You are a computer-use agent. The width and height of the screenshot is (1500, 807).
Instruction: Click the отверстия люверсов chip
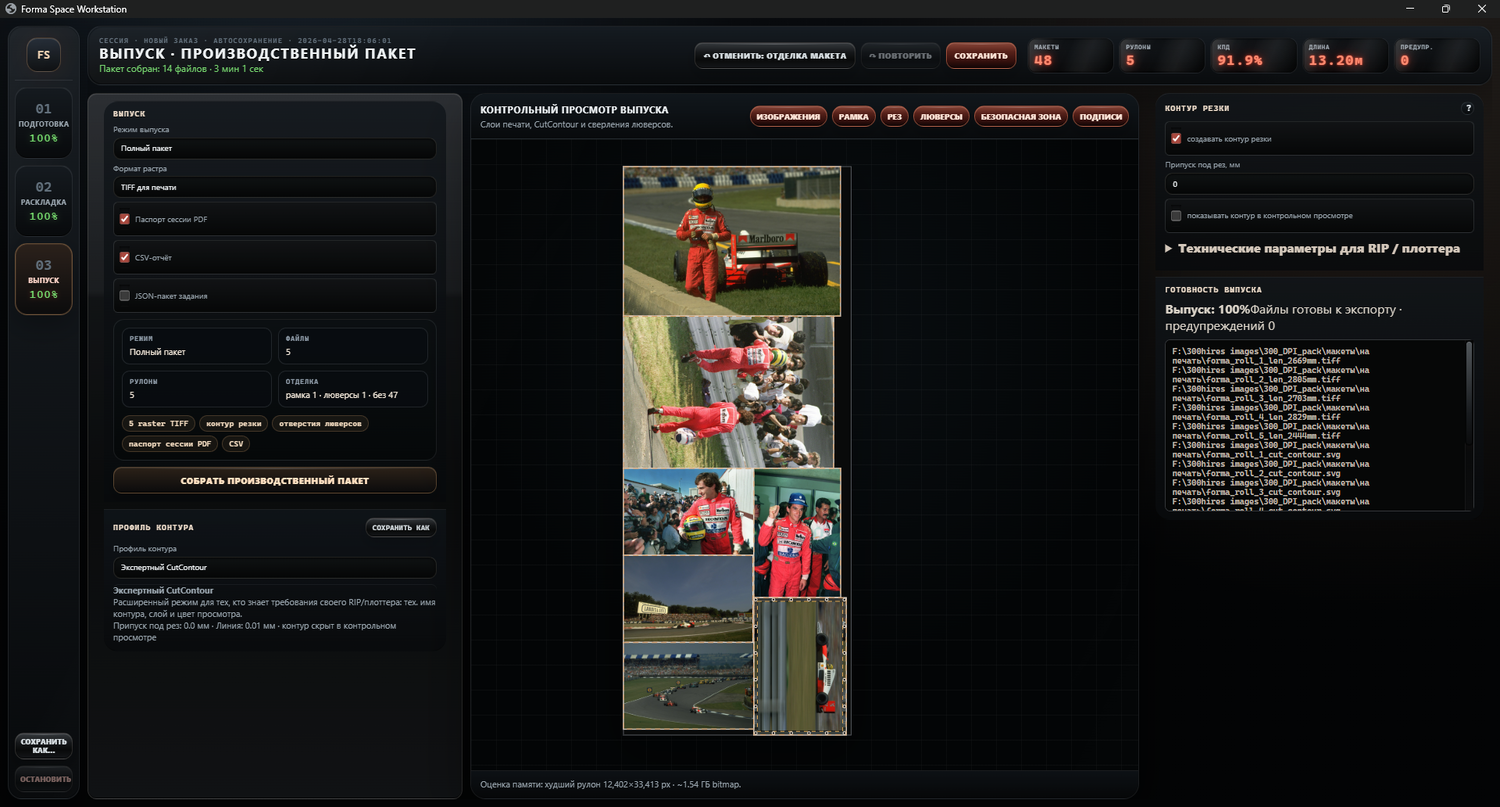click(x=322, y=424)
